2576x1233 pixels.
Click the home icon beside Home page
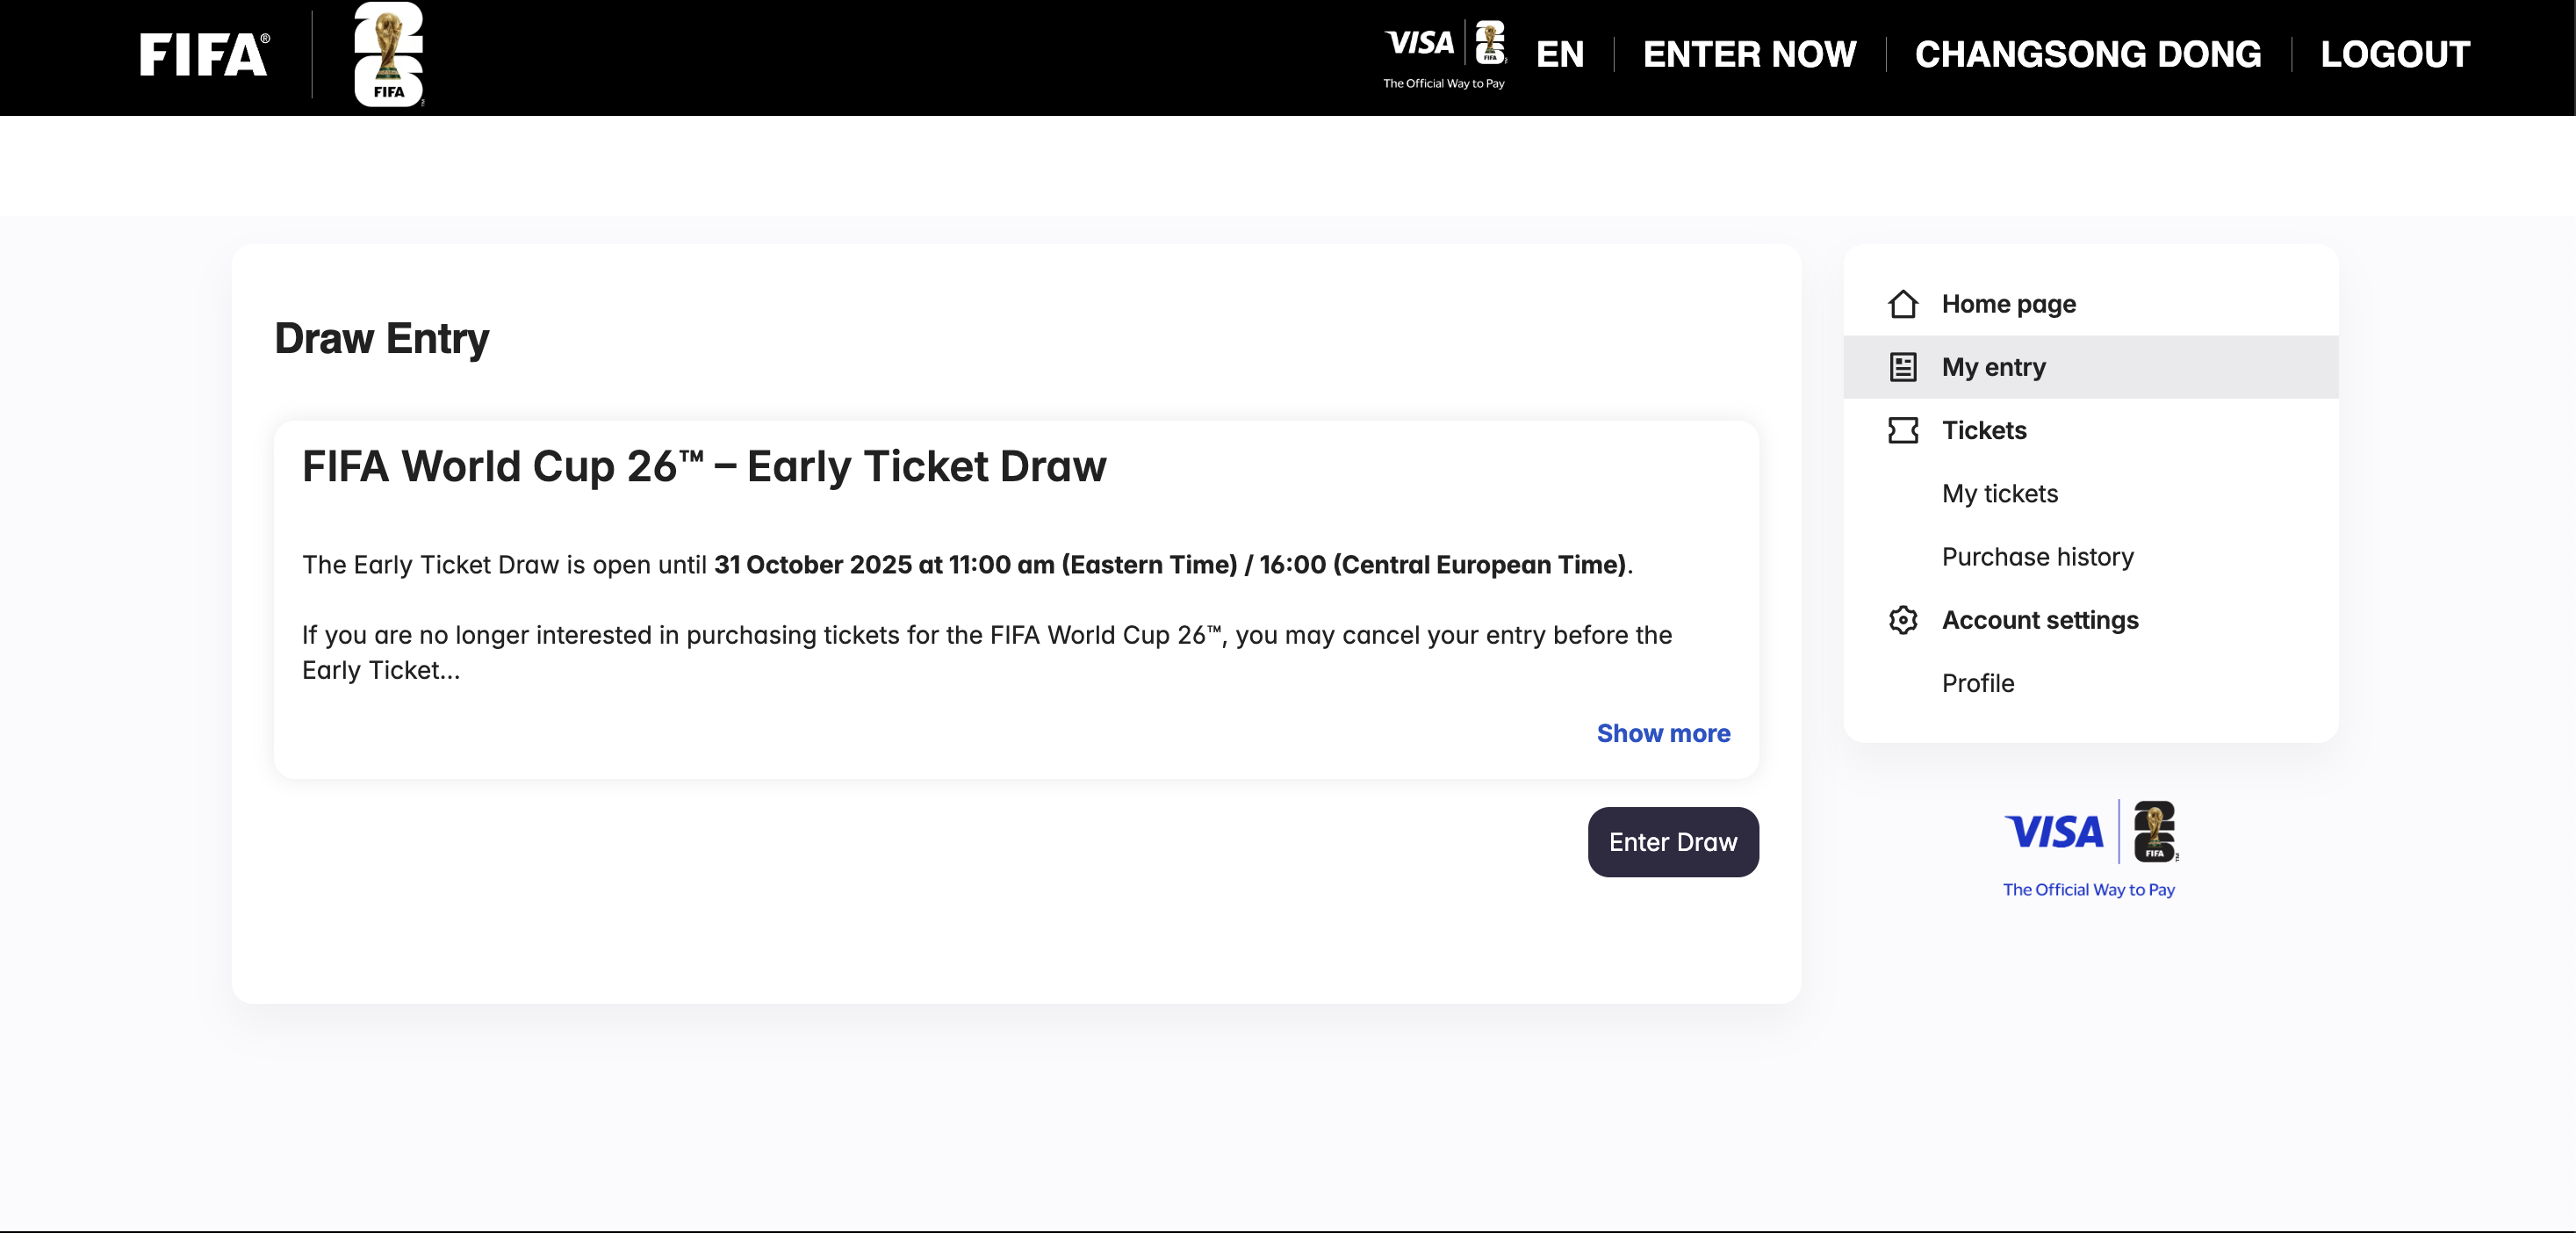click(x=1903, y=303)
